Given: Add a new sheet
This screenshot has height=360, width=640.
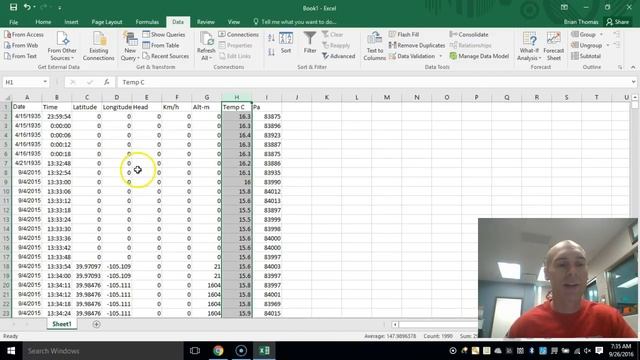Looking at the screenshot, I should coord(96,324).
